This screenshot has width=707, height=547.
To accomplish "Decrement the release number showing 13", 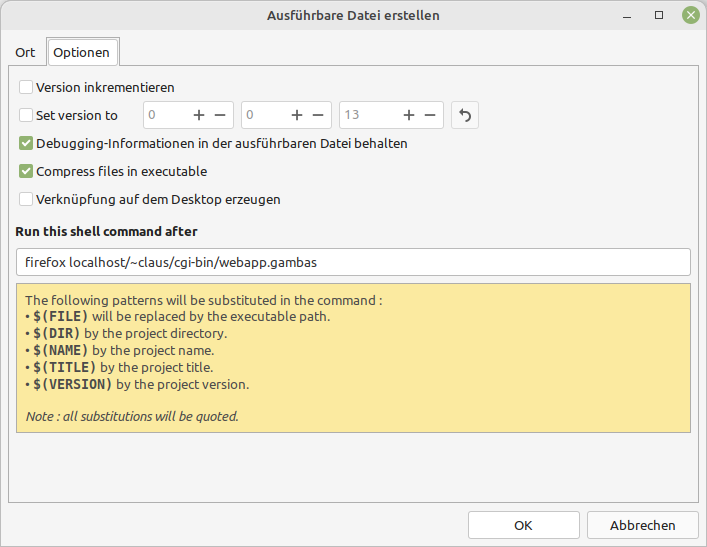I will [x=430, y=115].
